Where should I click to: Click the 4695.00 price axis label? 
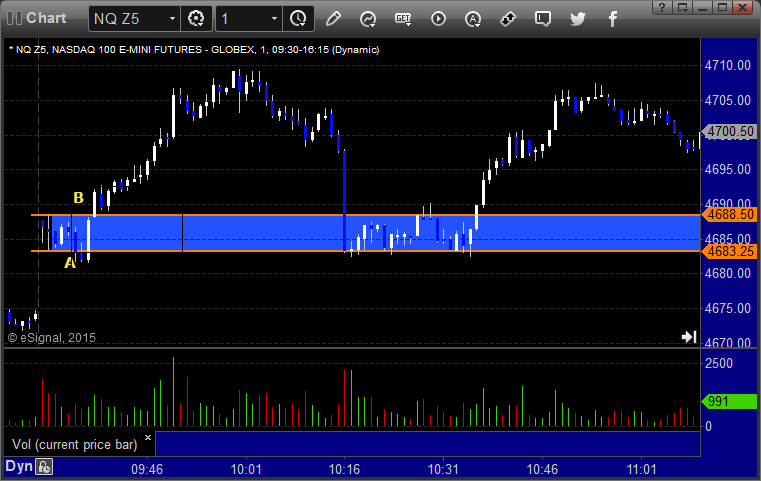(728, 169)
